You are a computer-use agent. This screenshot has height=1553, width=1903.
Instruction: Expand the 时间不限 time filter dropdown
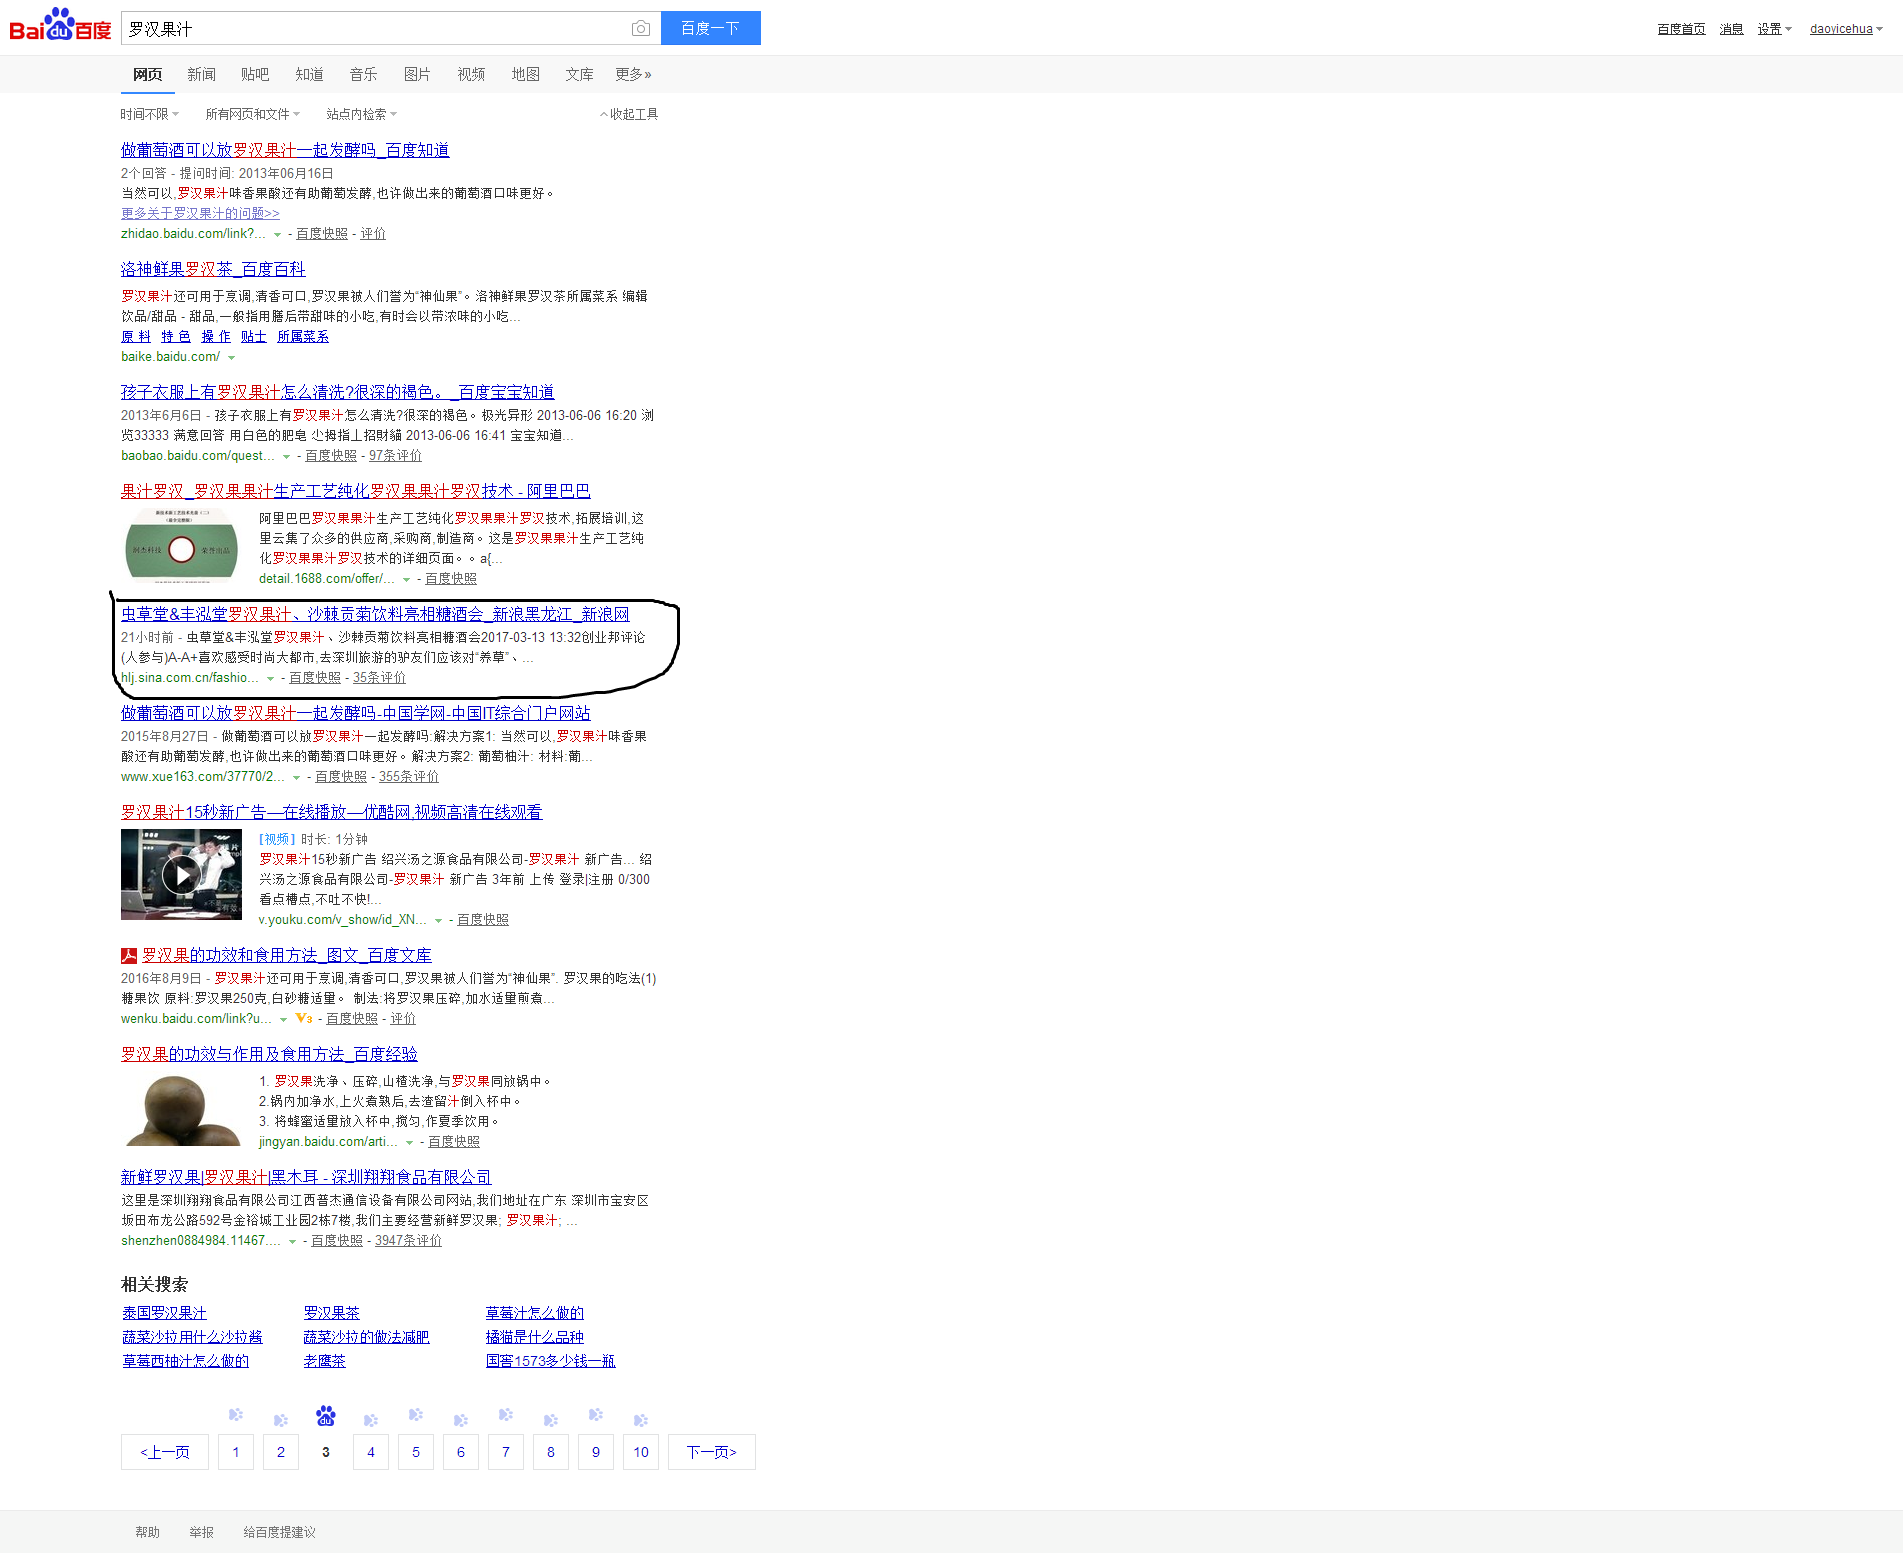pos(150,114)
